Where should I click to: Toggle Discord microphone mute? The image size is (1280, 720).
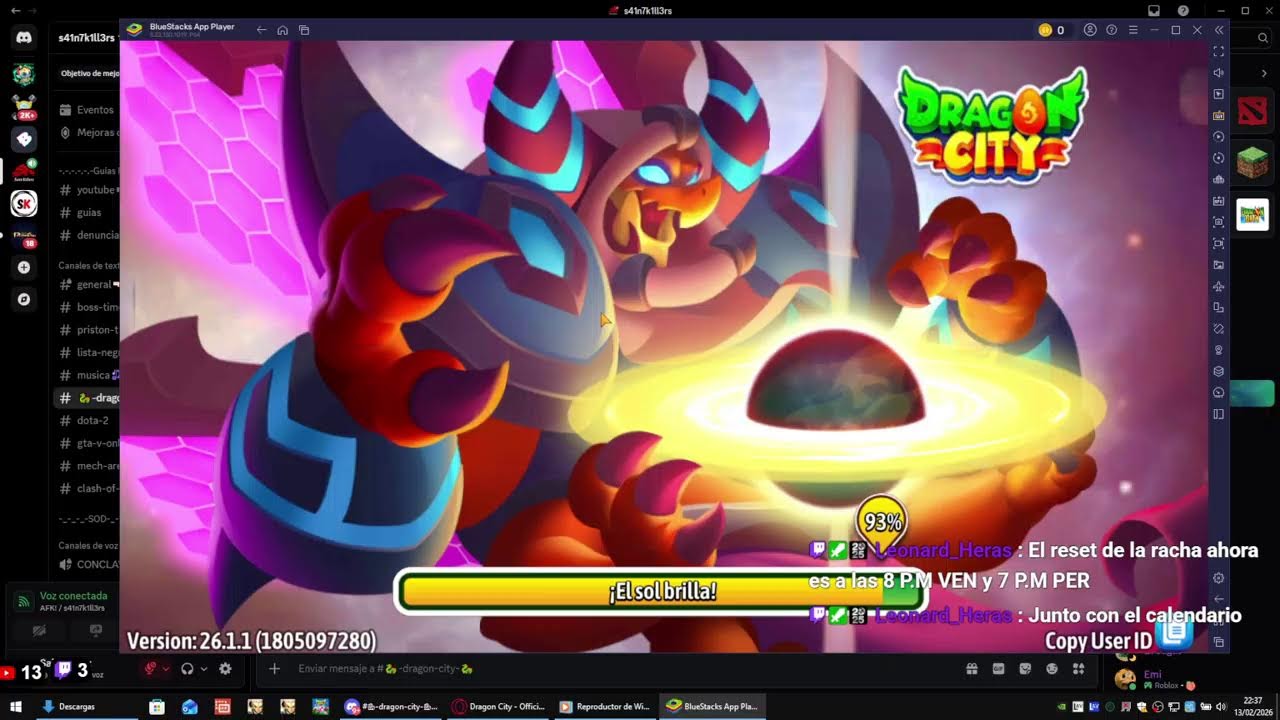click(151, 669)
